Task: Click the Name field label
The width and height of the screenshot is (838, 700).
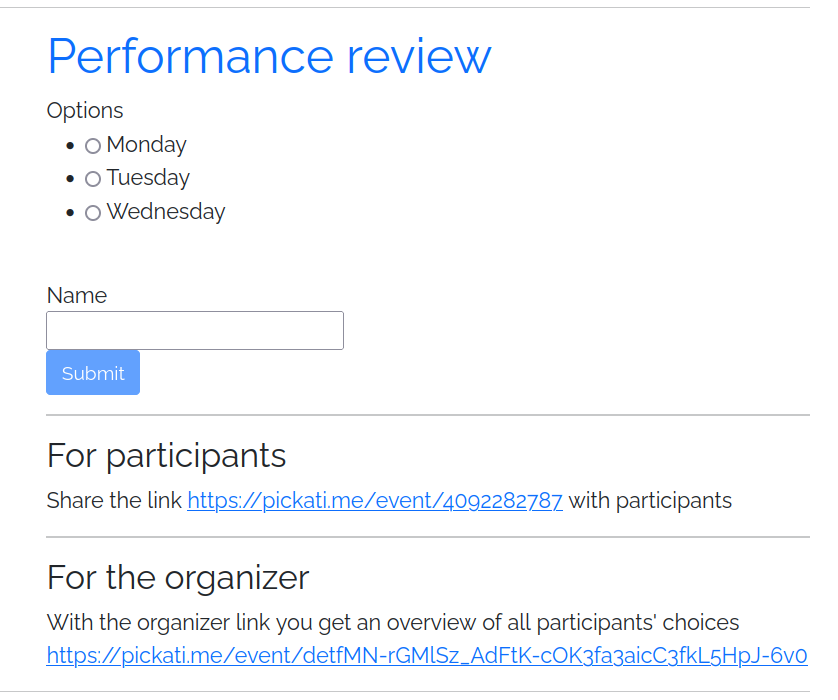Action: (x=76, y=296)
